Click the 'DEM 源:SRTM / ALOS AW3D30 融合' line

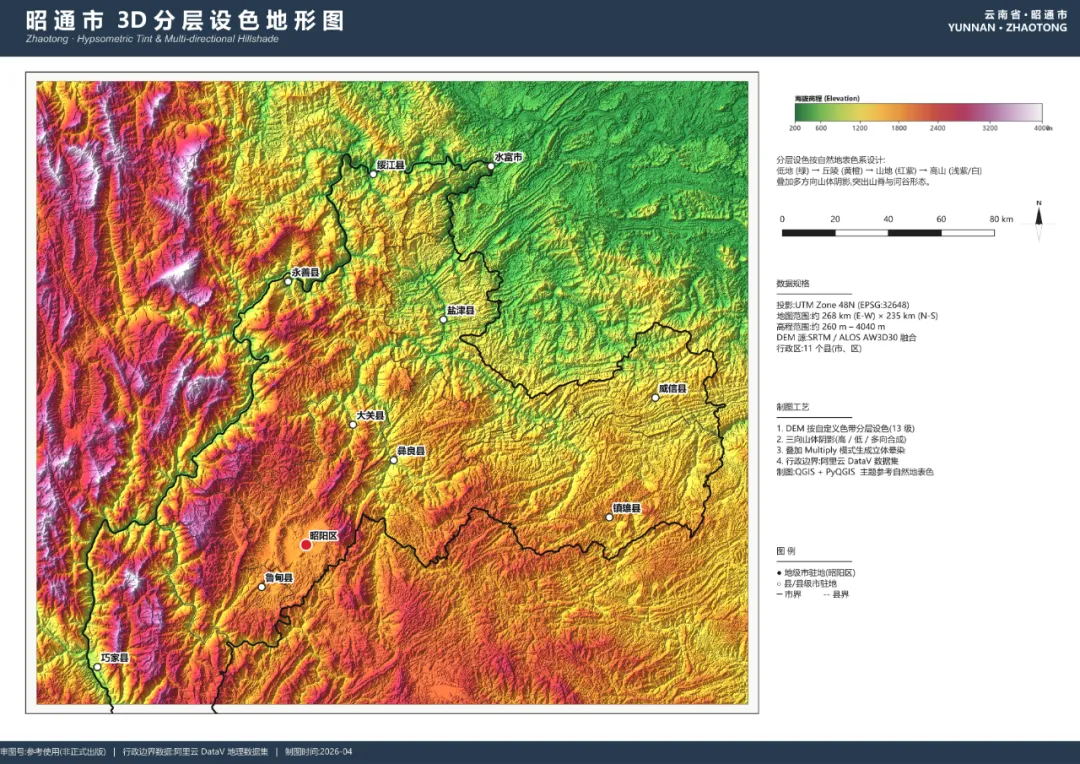(x=846, y=338)
